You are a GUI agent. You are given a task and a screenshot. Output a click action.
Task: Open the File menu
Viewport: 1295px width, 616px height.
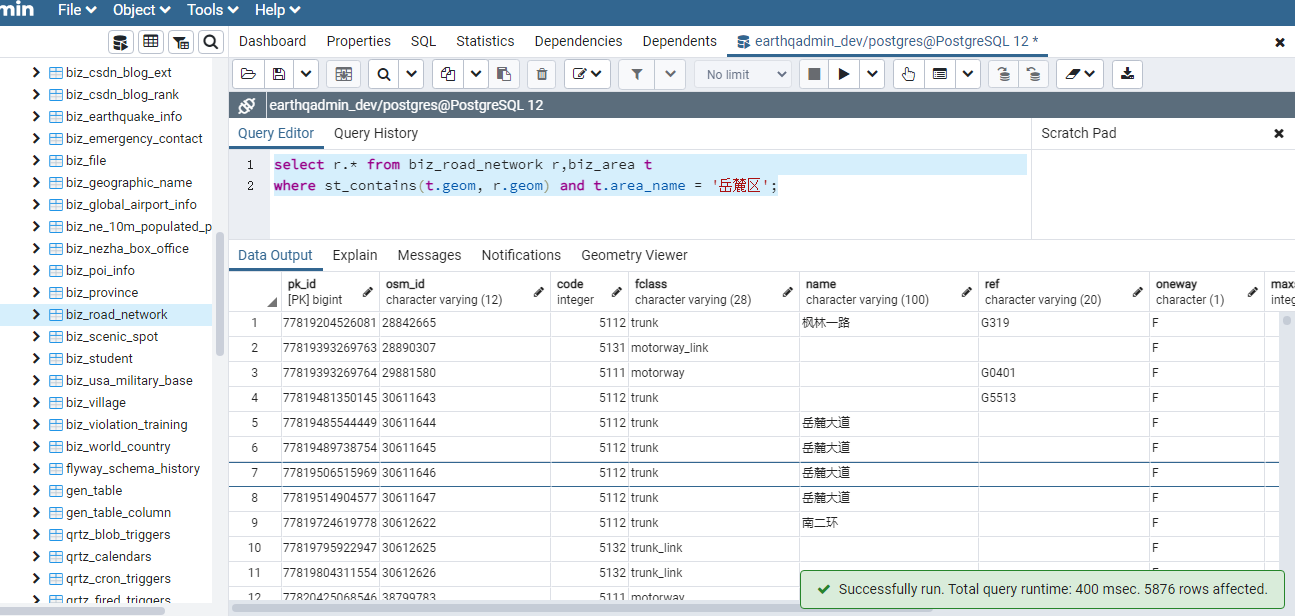(77, 10)
